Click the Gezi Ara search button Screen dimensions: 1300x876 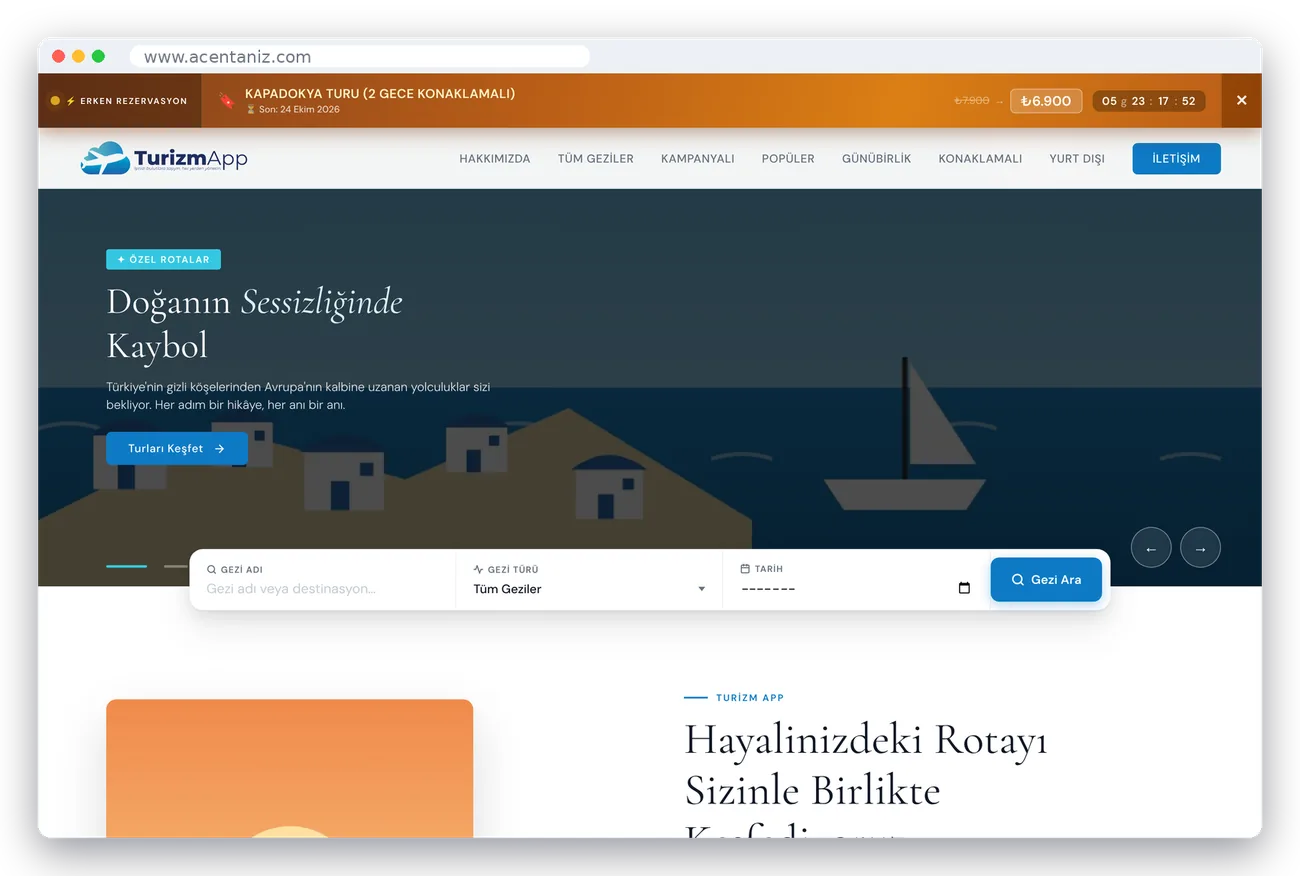point(1046,579)
